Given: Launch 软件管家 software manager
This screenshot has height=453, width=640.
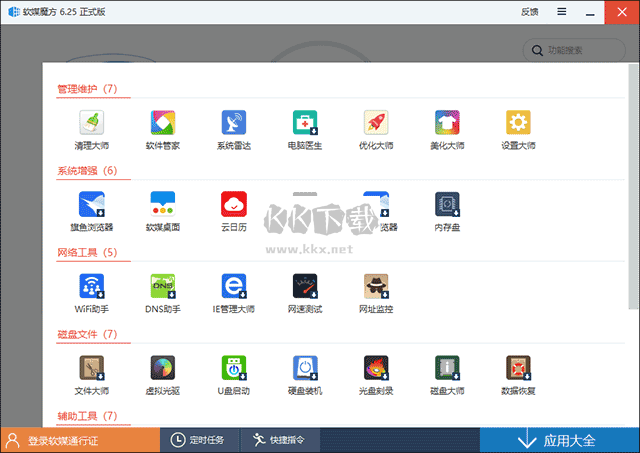Looking at the screenshot, I should point(163,122).
